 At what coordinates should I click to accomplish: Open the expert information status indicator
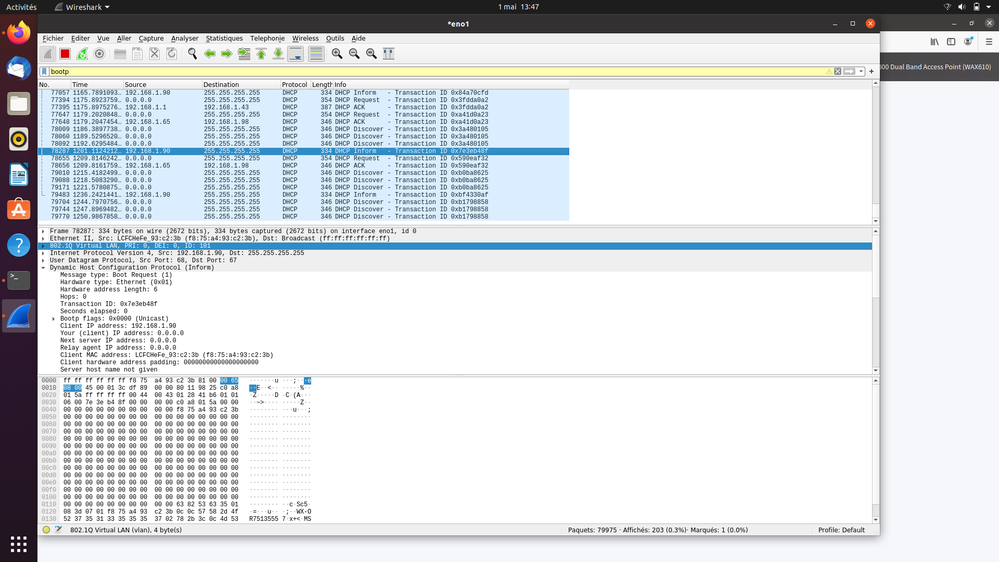pos(46,530)
